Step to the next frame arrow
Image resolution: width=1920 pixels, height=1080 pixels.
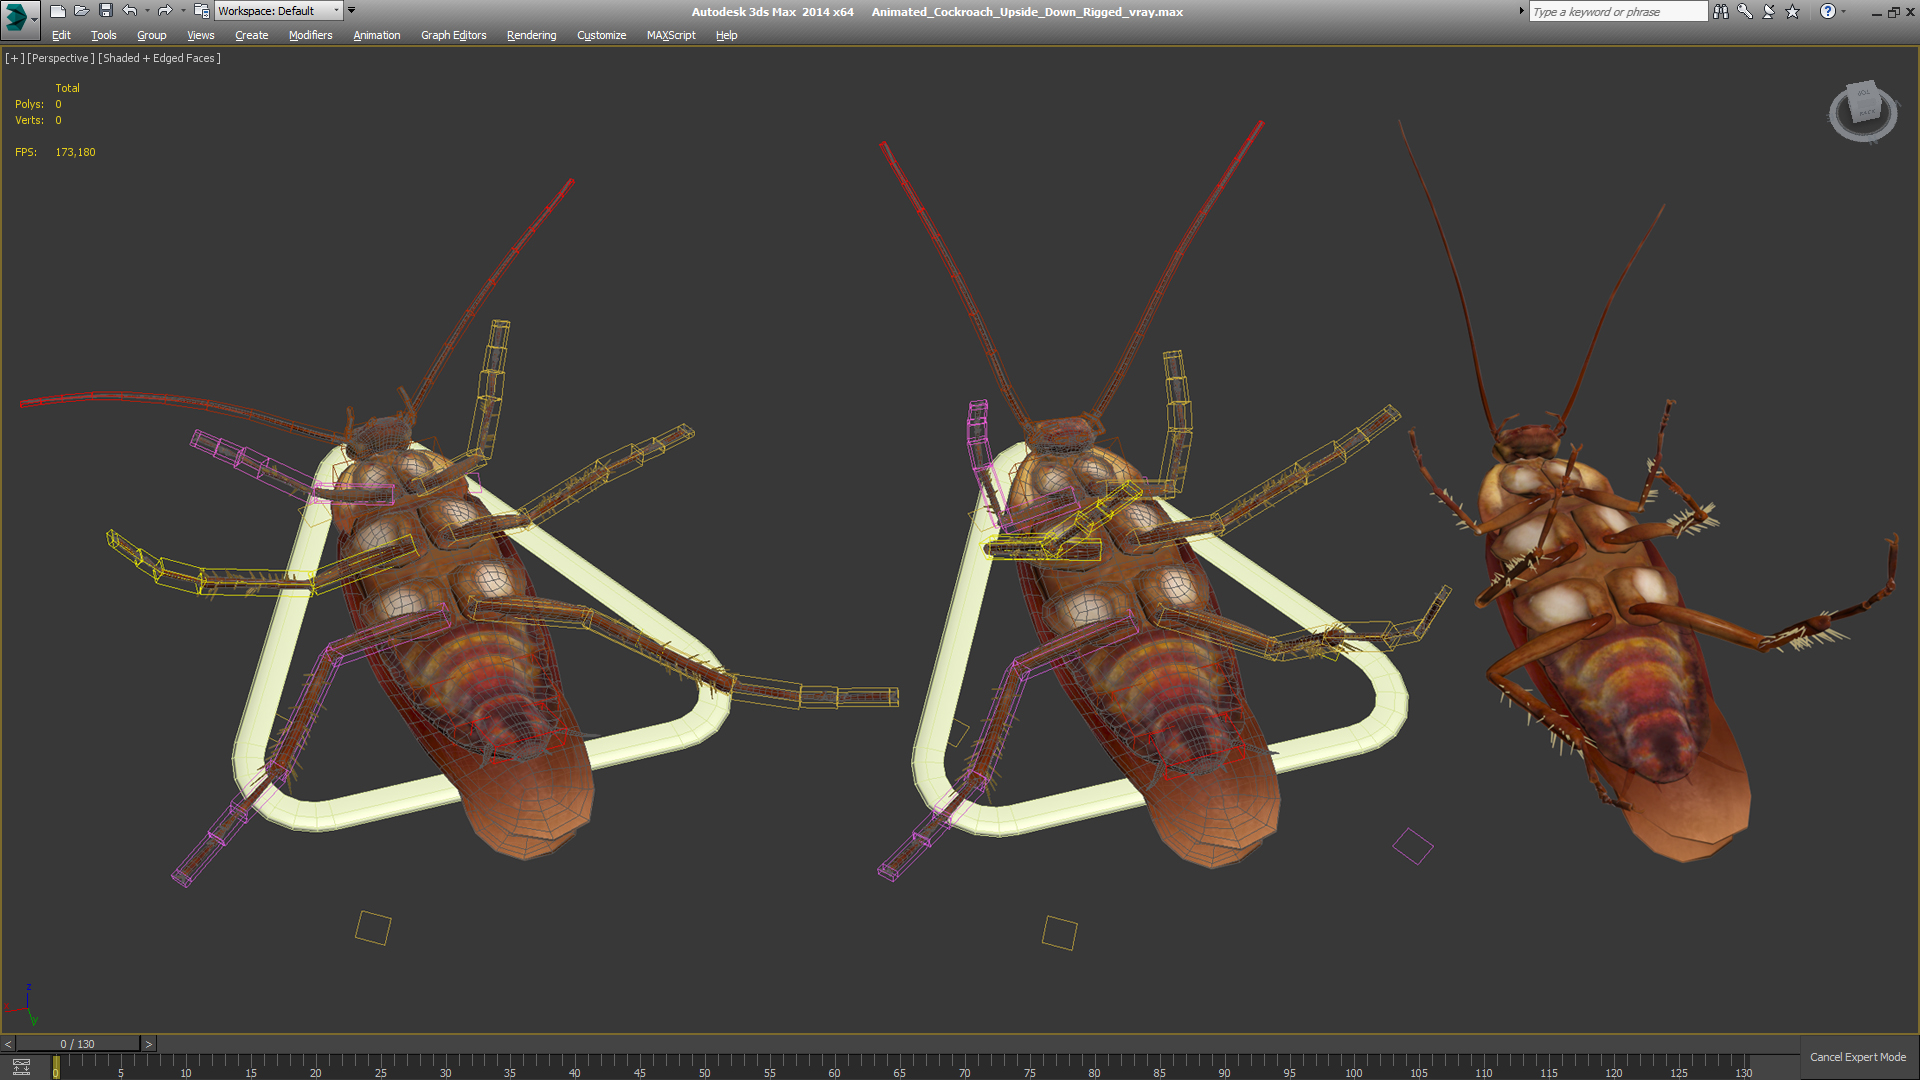click(x=149, y=1044)
